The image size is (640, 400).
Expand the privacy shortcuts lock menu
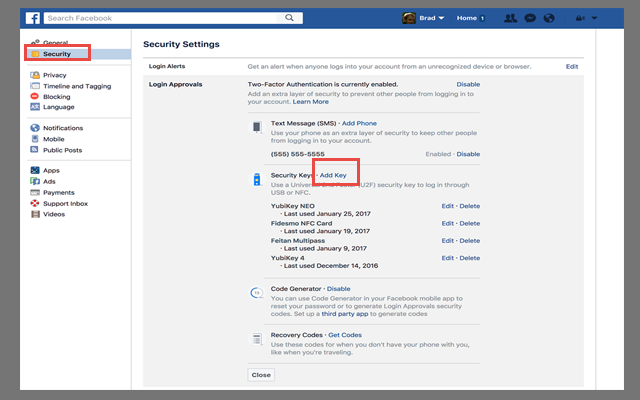coord(582,18)
